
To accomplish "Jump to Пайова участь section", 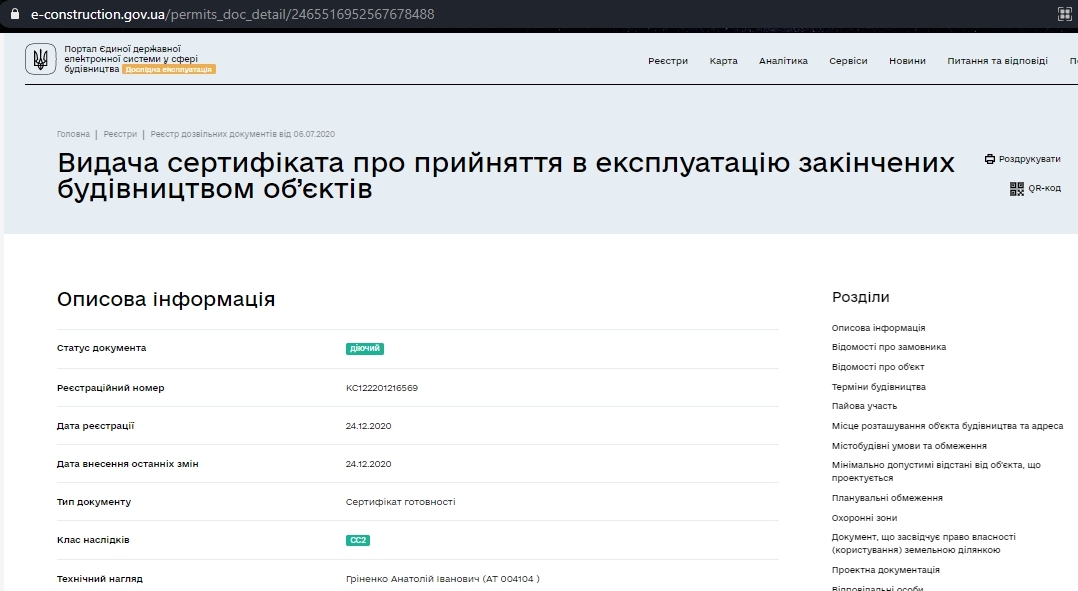I will point(864,406).
